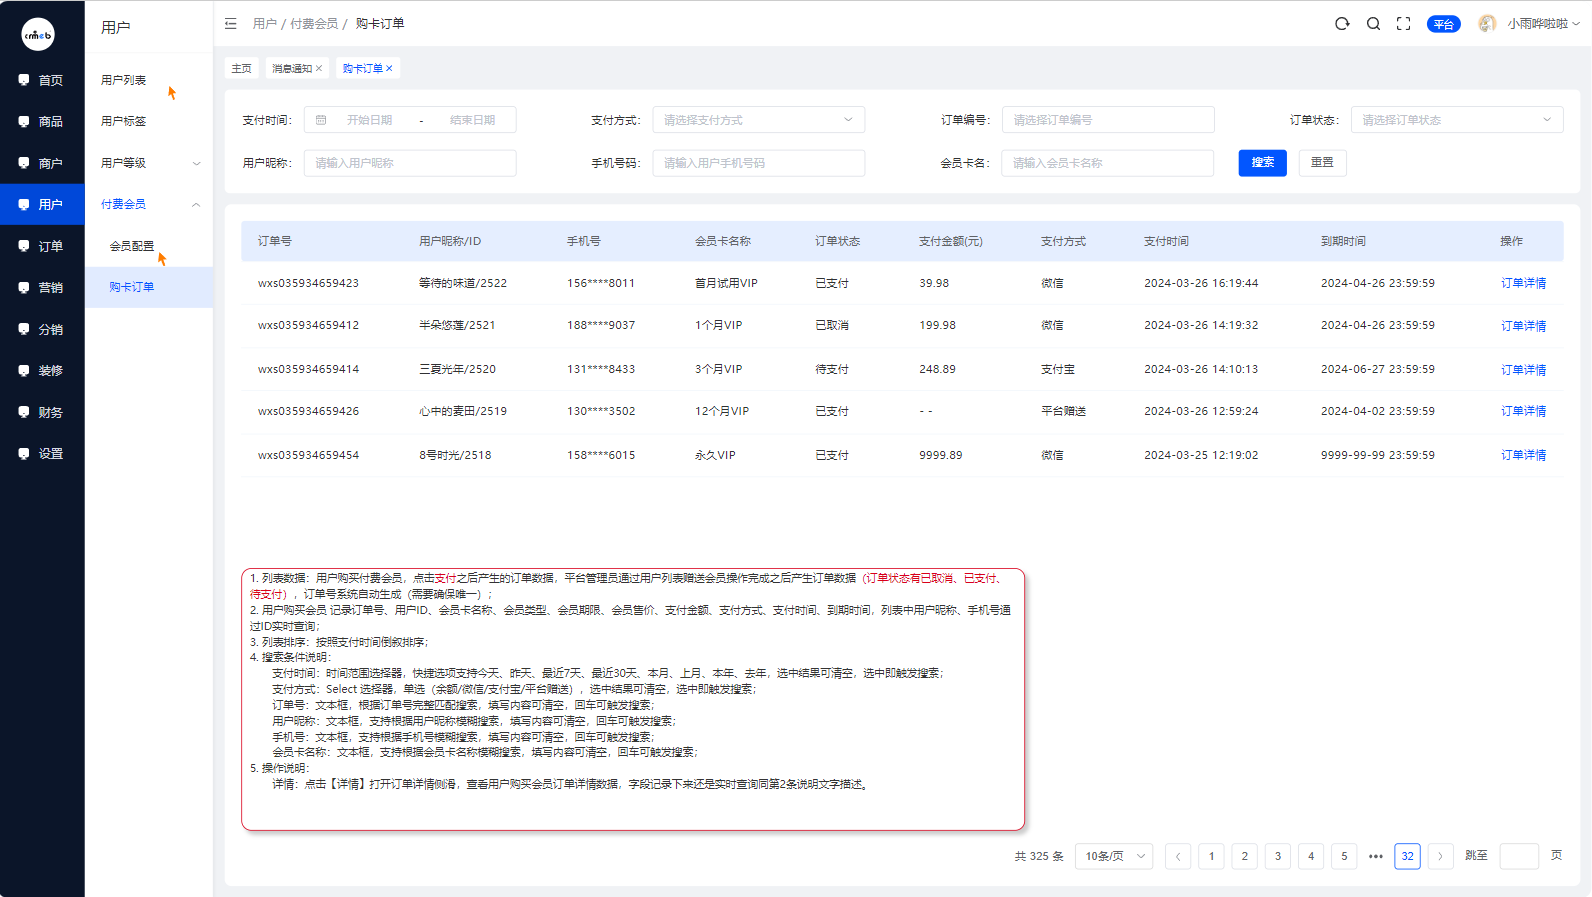Open the 支付时间 date range picker
Image resolution: width=1592 pixels, height=897 pixels.
[x=410, y=120]
